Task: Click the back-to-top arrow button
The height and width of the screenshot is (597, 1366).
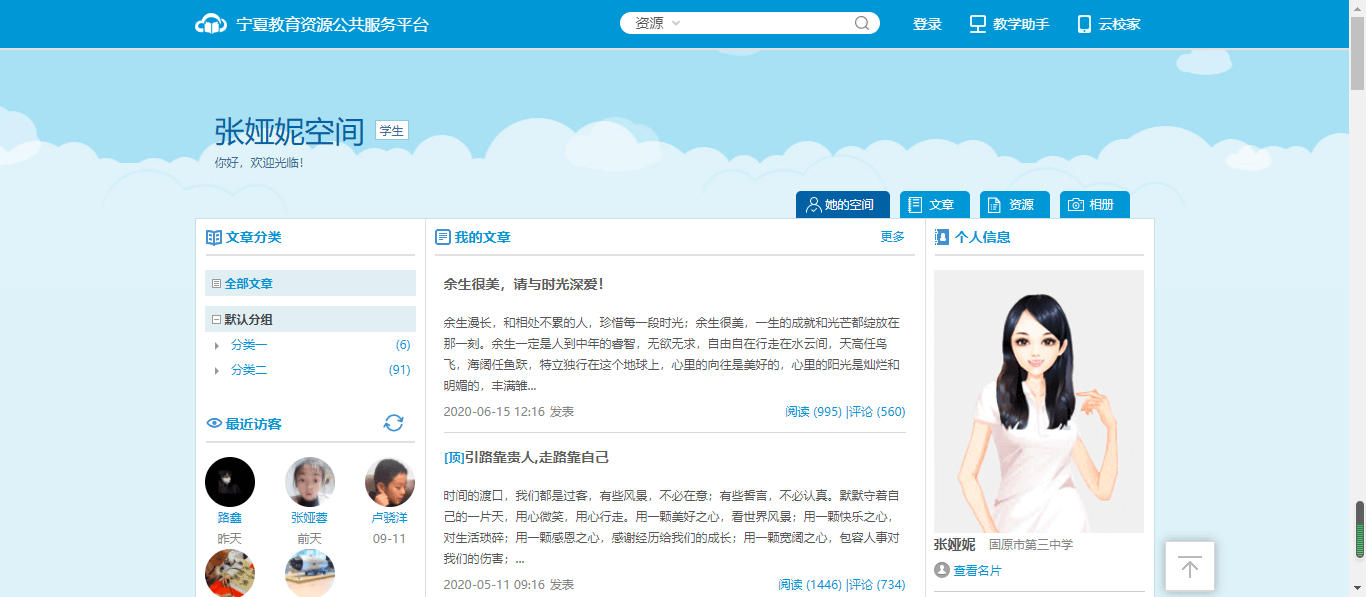Action: [x=1189, y=567]
